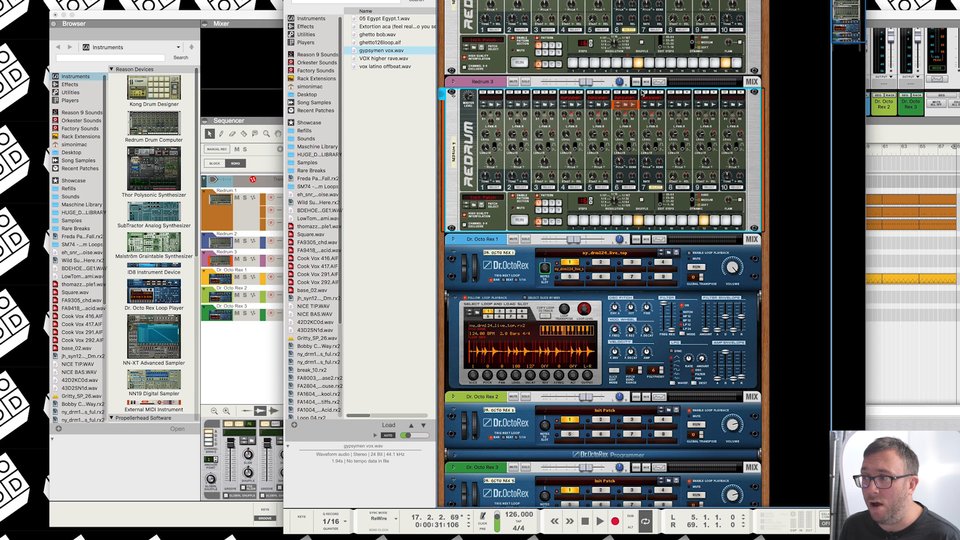The height and width of the screenshot is (540, 960).
Task: Click the browser up-folder arrow icon
Action: (192, 47)
